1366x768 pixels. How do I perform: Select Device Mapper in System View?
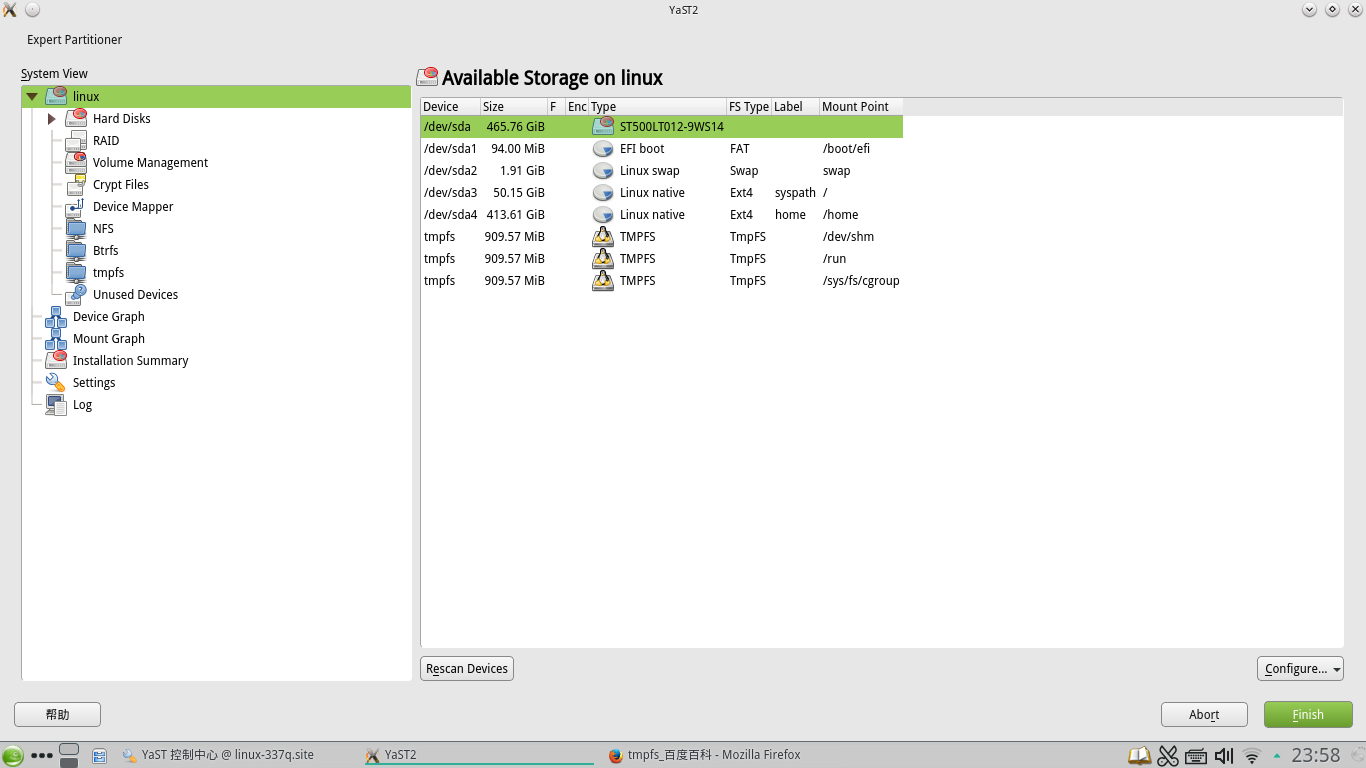133,206
